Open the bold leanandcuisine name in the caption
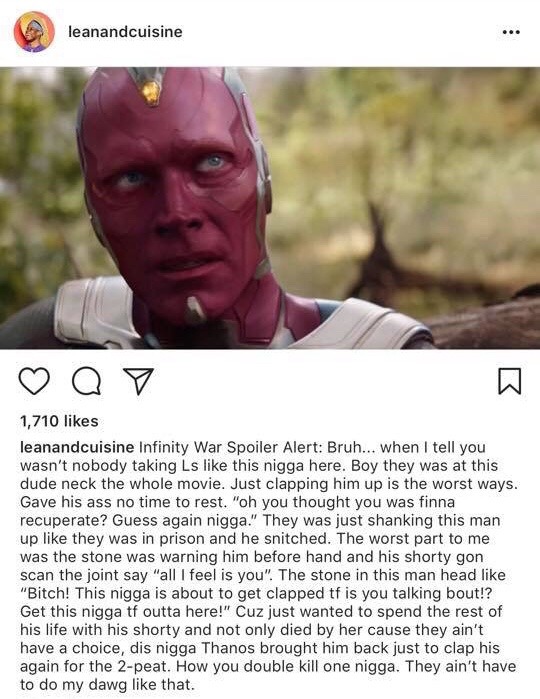Image resolution: width=540 pixels, height=699 pixels. (x=77, y=447)
